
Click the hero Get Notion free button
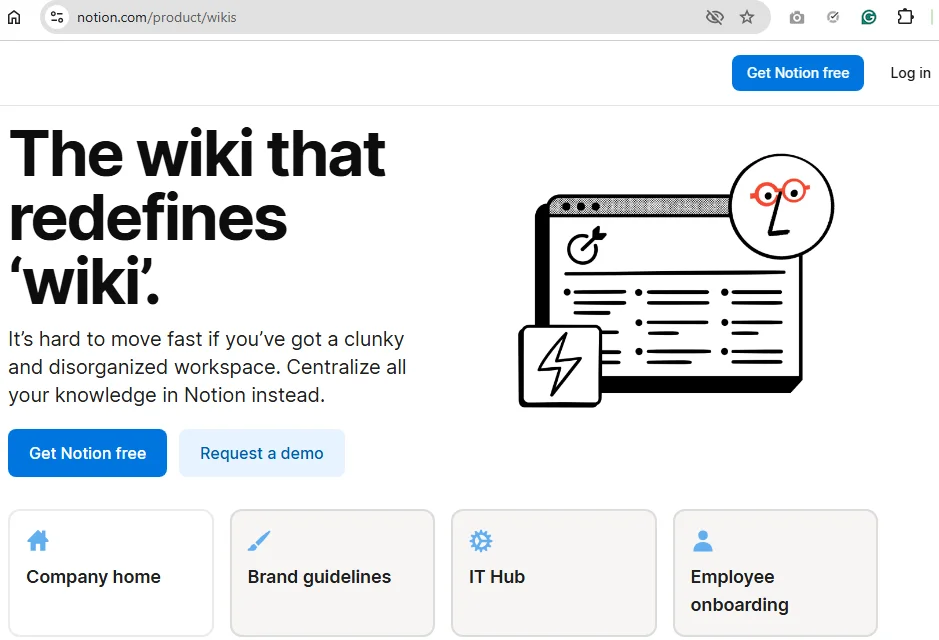(x=87, y=453)
